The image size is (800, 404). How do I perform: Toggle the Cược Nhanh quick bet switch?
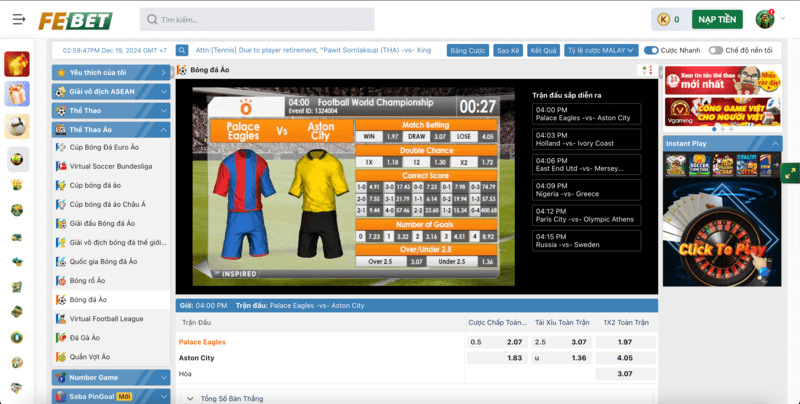pos(651,50)
